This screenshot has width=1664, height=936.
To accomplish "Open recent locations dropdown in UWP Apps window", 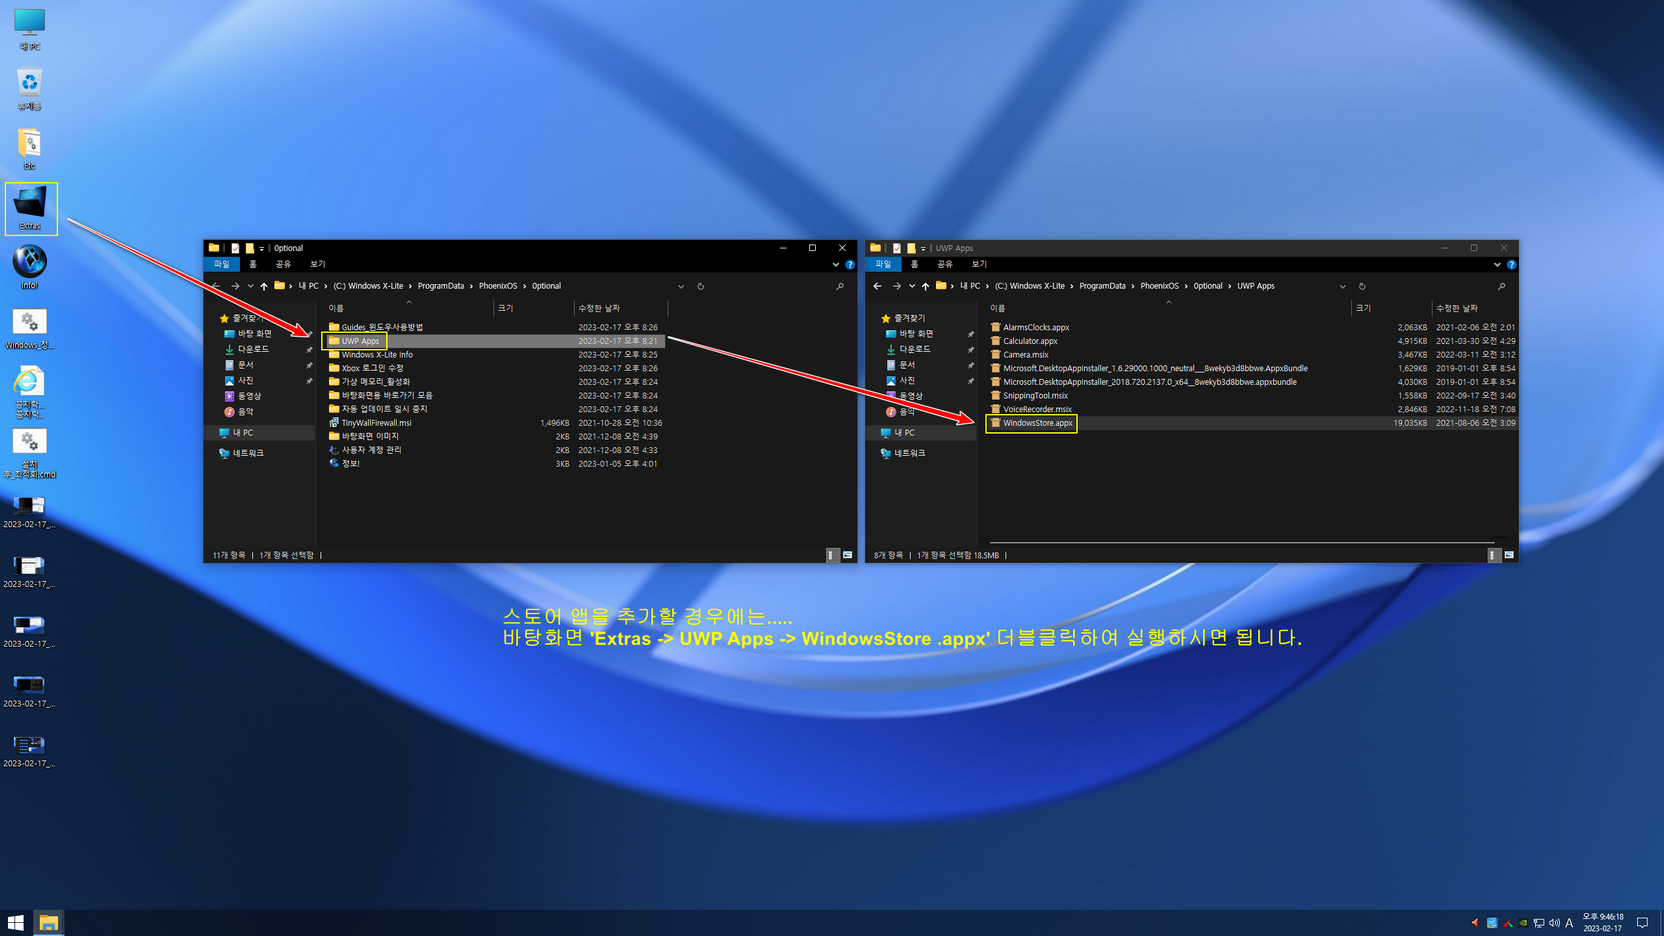I will point(911,286).
